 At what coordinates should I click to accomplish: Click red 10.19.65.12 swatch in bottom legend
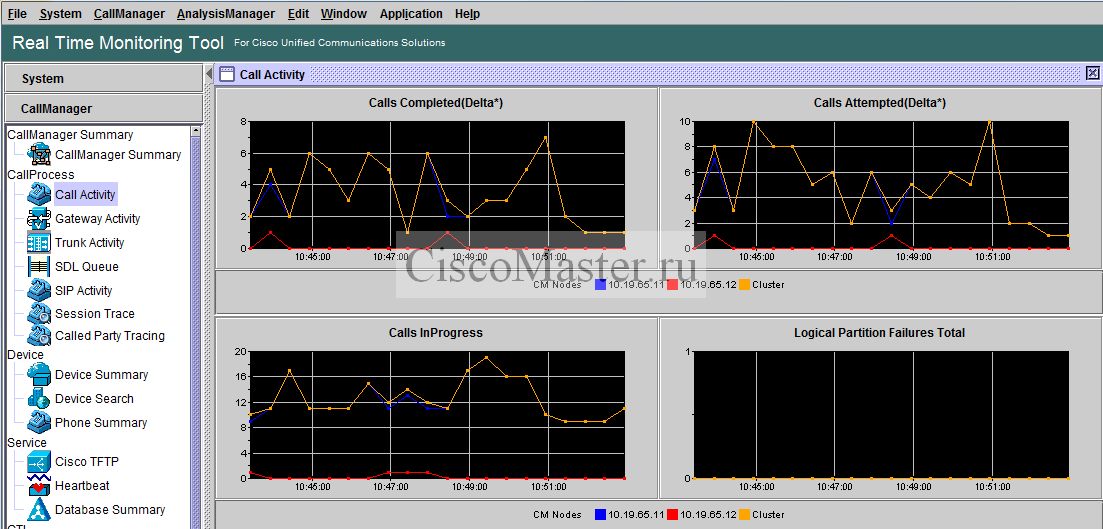click(672, 514)
